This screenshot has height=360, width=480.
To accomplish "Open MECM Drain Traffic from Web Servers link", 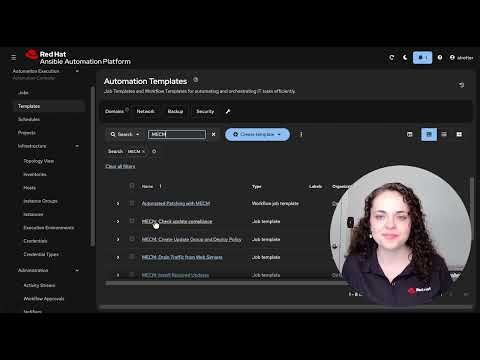I will [x=182, y=257].
